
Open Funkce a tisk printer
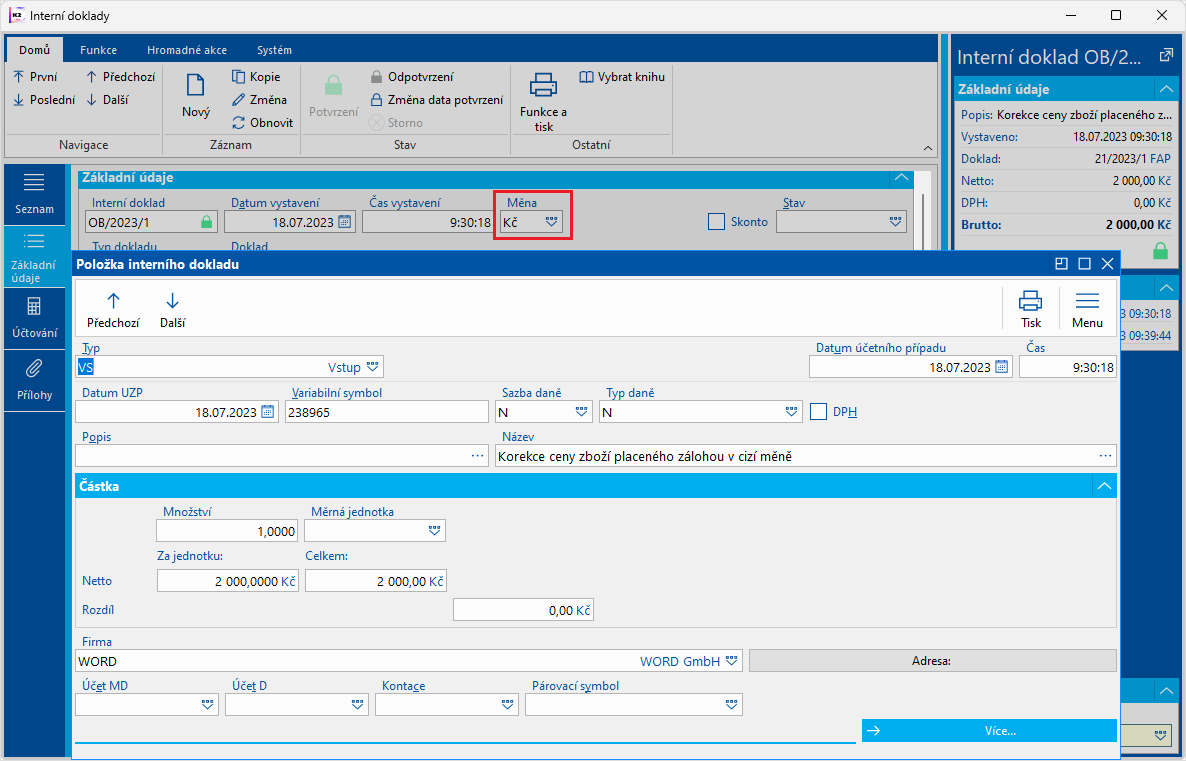543,102
